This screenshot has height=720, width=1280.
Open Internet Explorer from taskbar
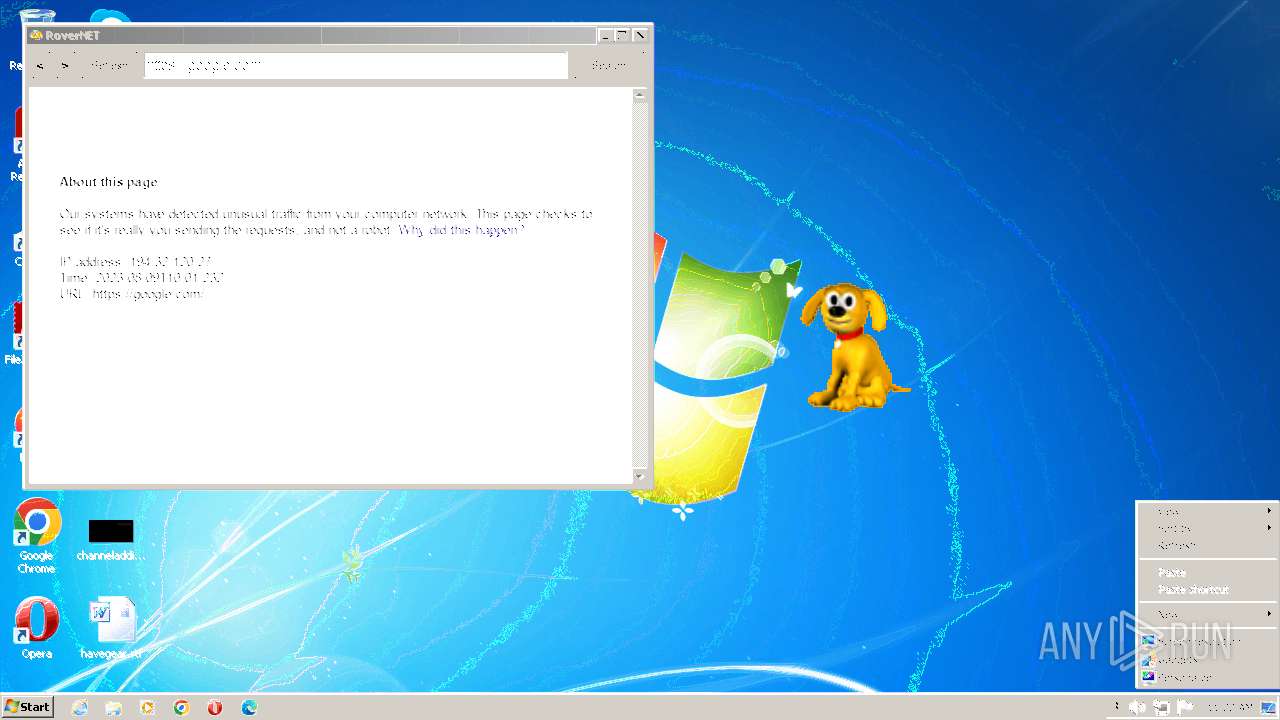click(x=80, y=708)
